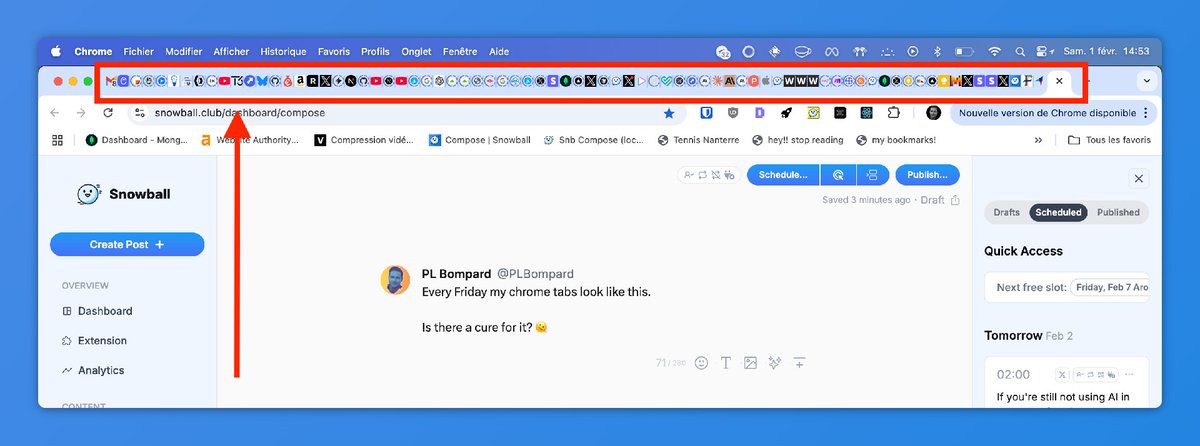Add a thread post with plus-line icon

click(799, 362)
